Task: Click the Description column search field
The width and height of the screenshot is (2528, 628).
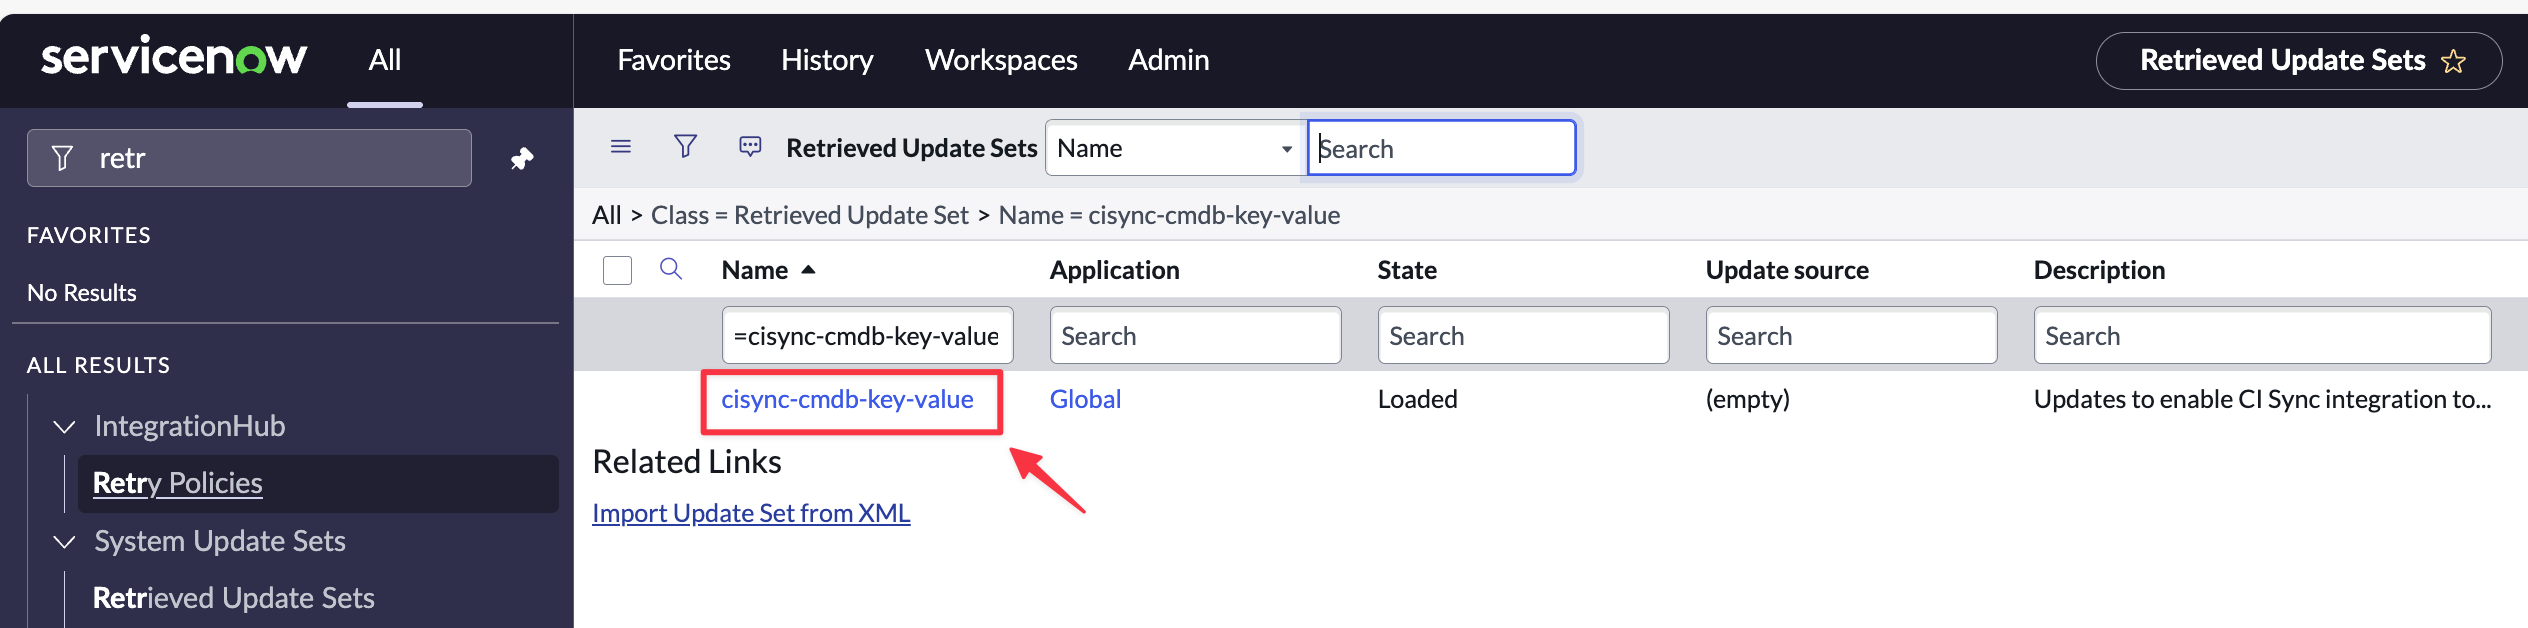Action: tap(2263, 335)
